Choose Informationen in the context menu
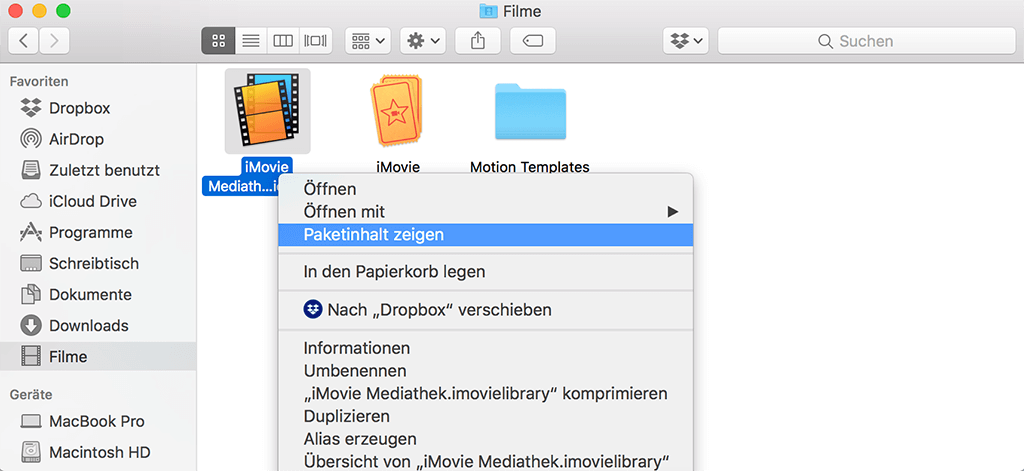1024x471 pixels. [x=485, y=348]
